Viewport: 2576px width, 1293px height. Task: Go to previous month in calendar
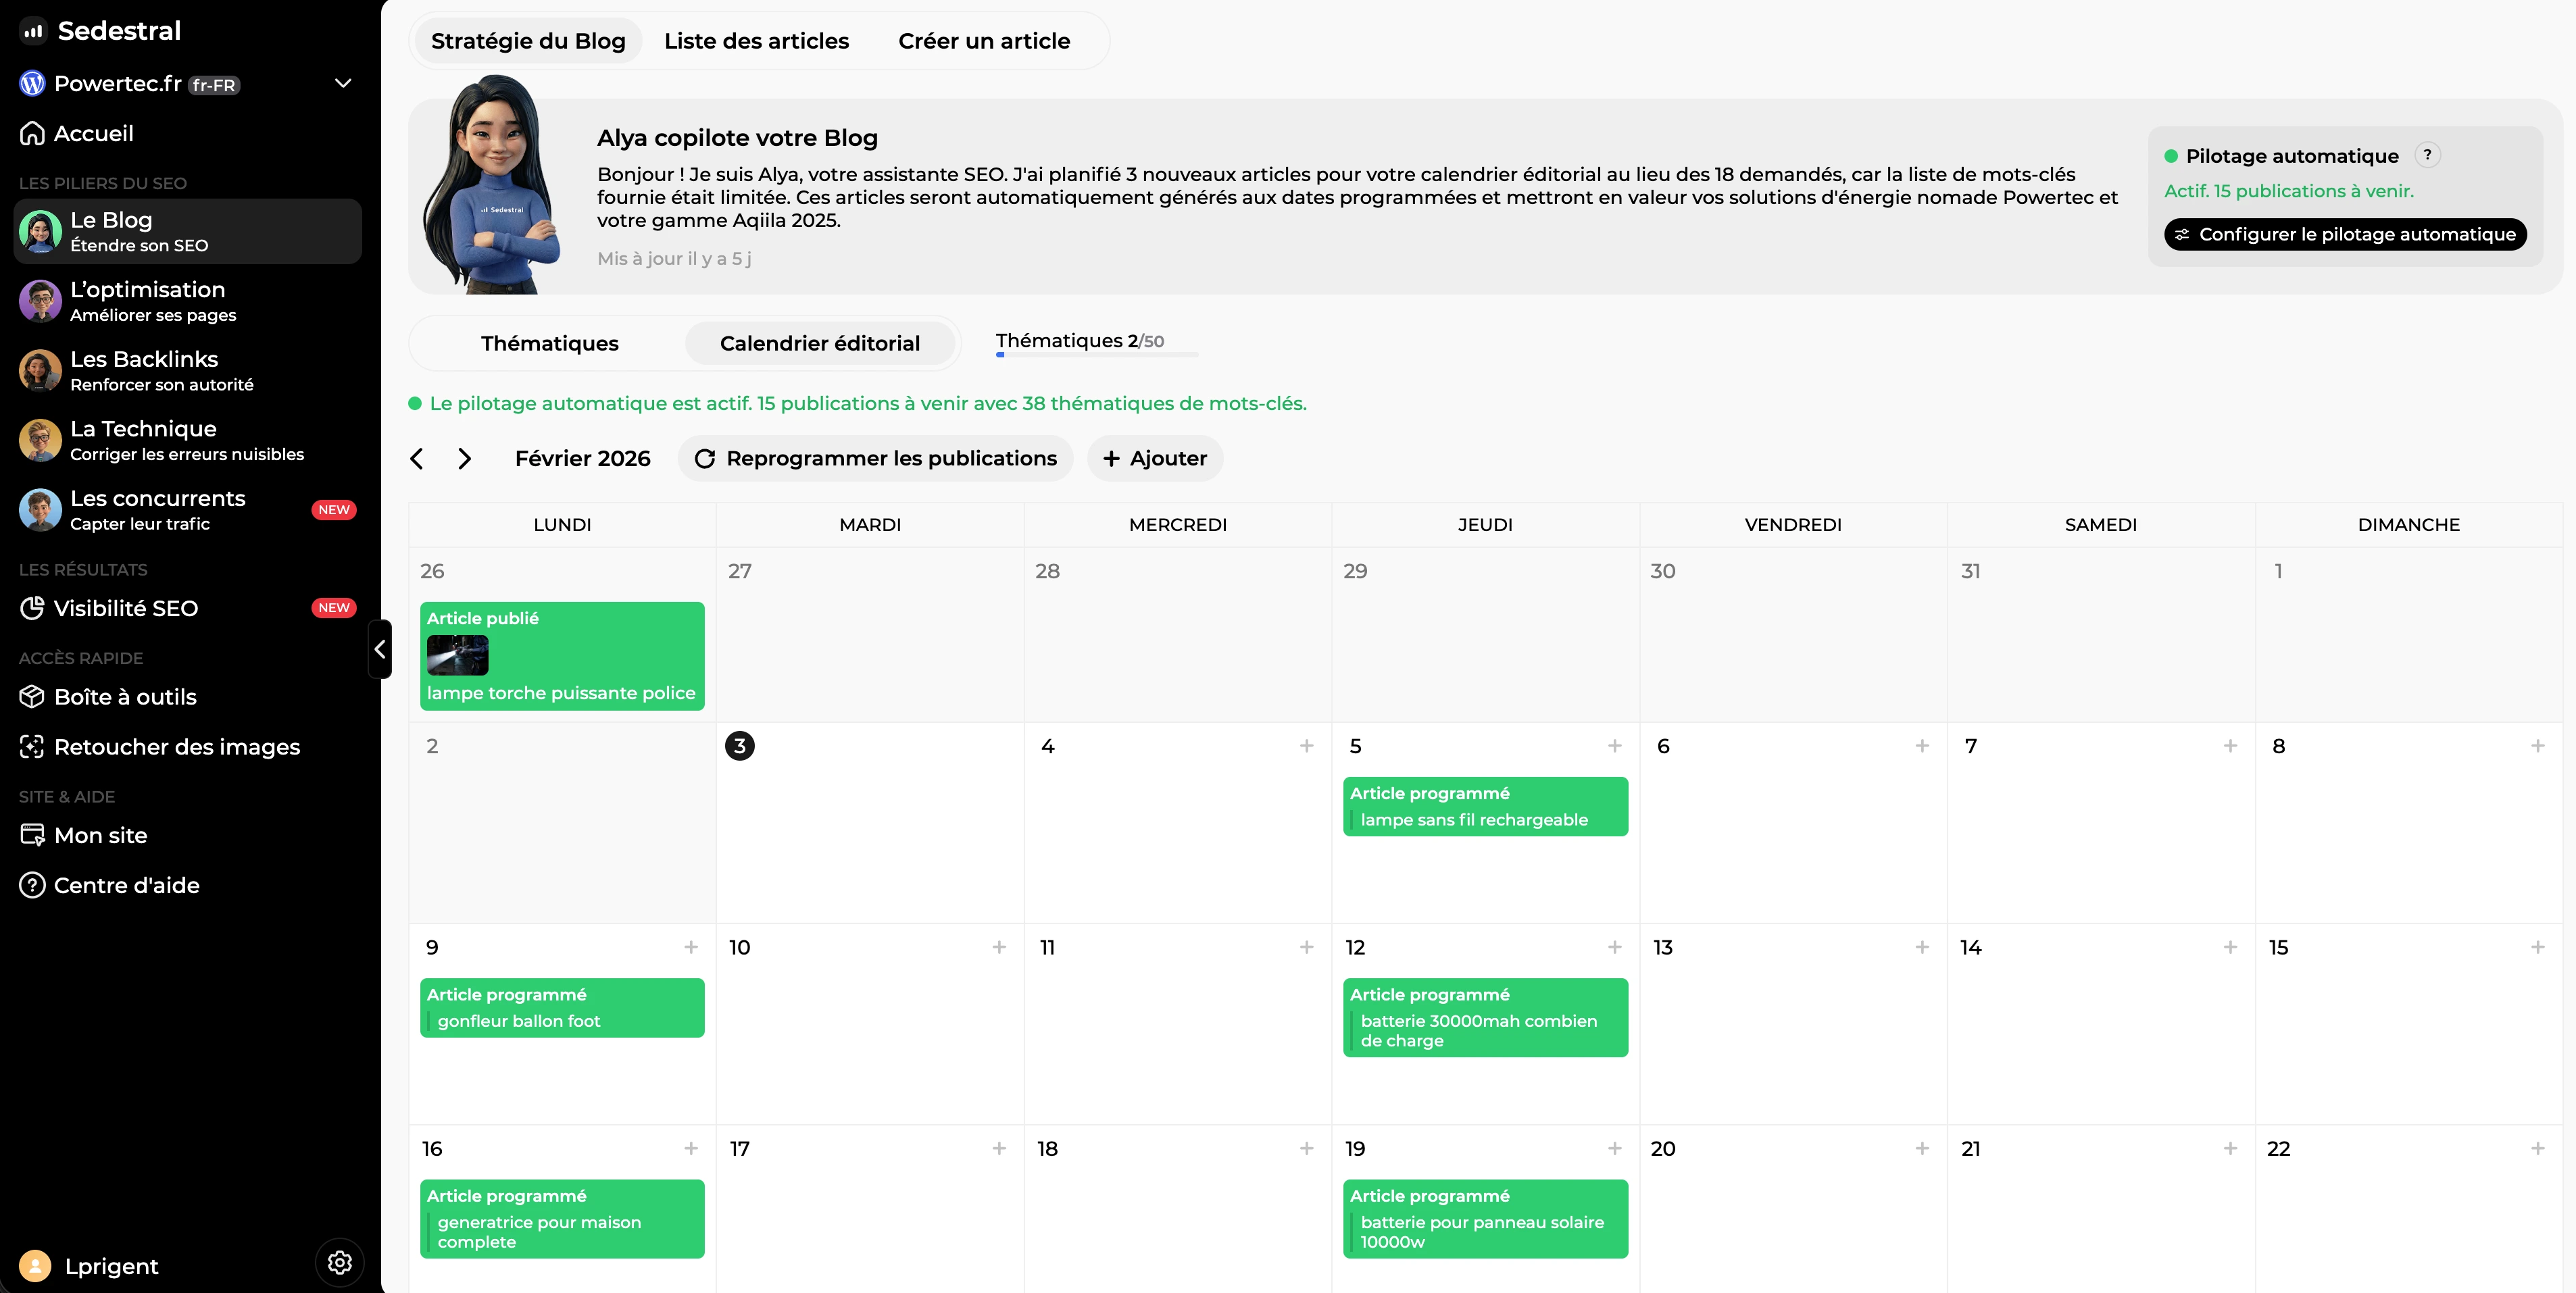tap(417, 458)
